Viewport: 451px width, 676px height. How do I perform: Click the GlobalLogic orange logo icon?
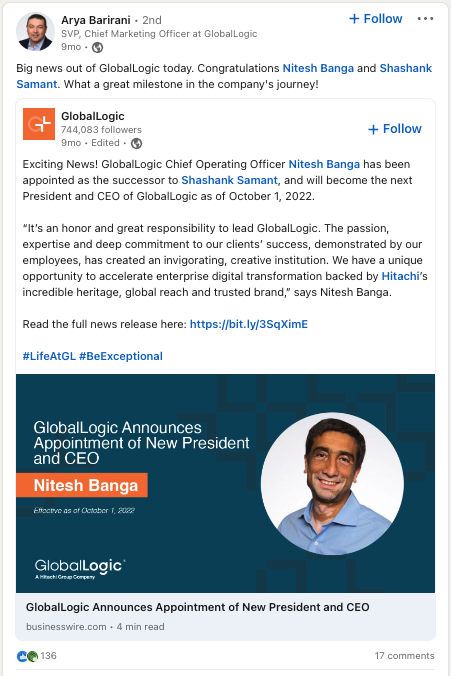point(39,124)
